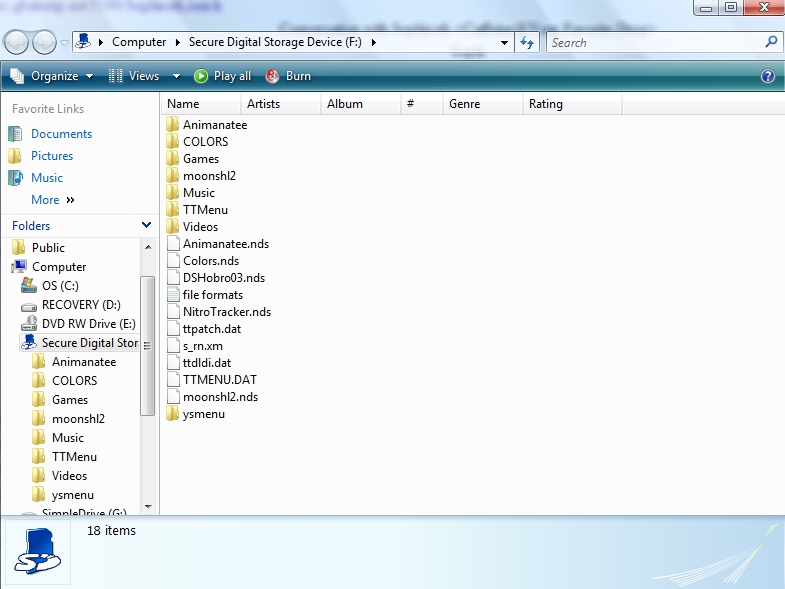
Task: Focus the Search input box
Action: click(656, 43)
